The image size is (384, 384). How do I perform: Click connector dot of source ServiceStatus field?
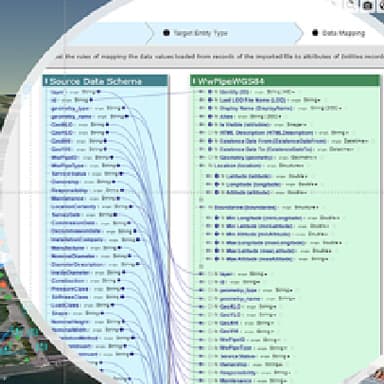(x=121, y=174)
